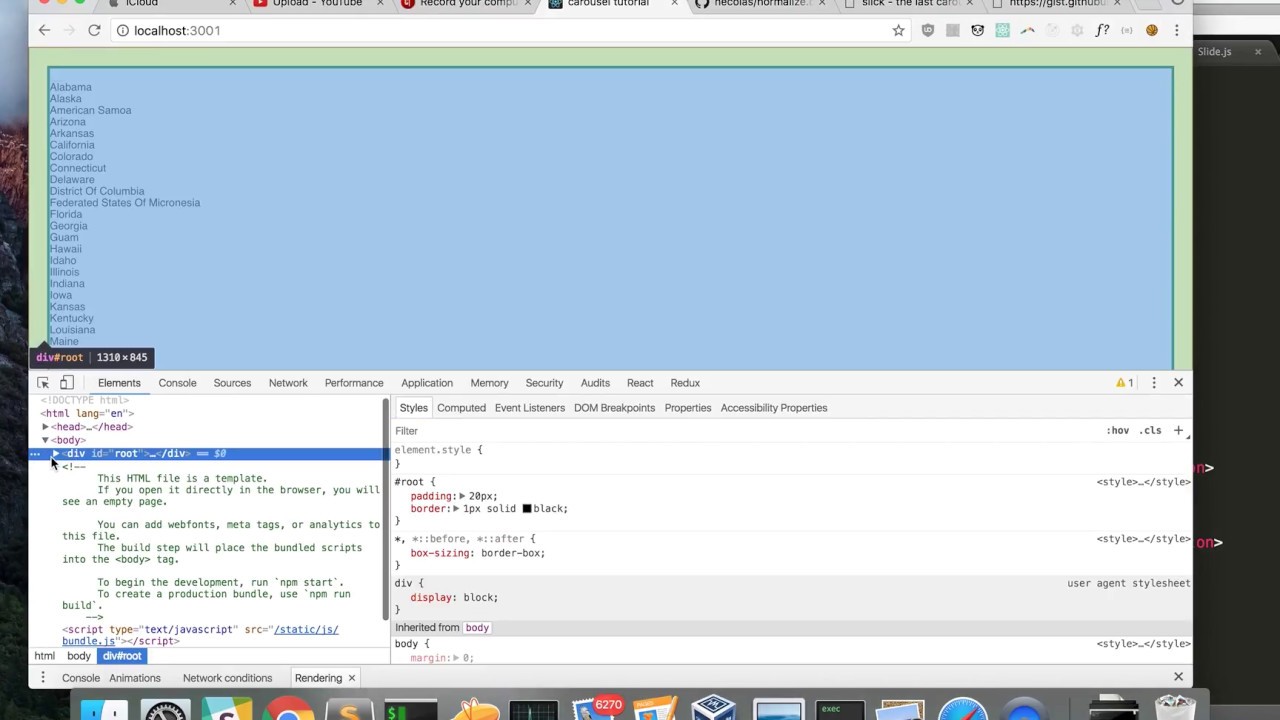This screenshot has width=1280, height=720.
Task: Open the Security panel tab
Action: (x=544, y=383)
